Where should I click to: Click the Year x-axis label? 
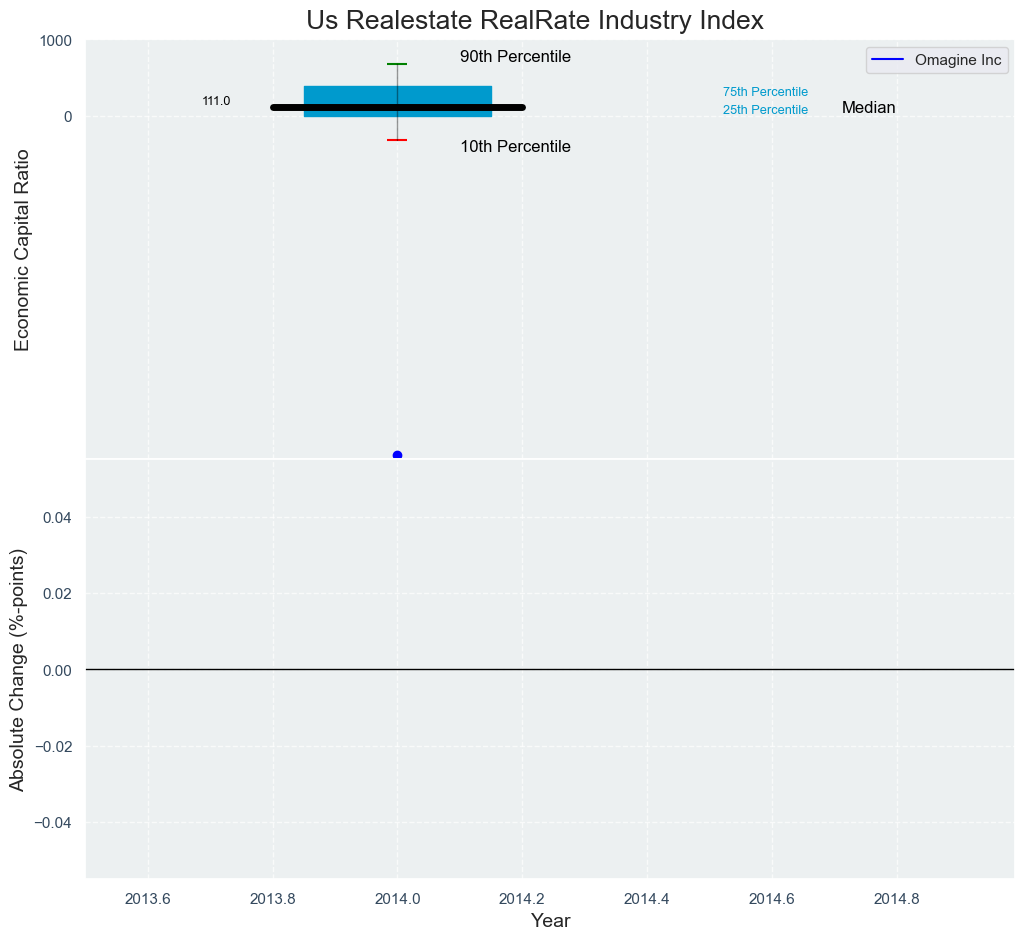click(550, 921)
